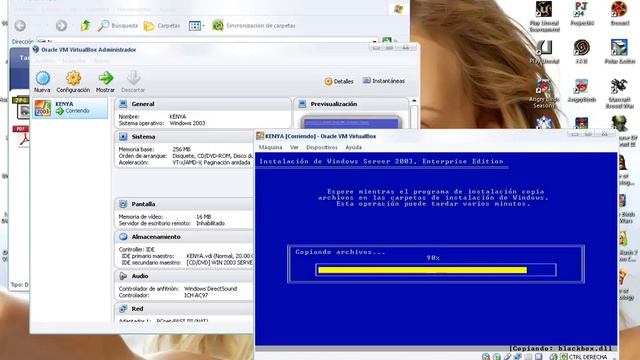640x360 pixels.
Task: Click the optical disk status bar icon
Action: [497, 357]
